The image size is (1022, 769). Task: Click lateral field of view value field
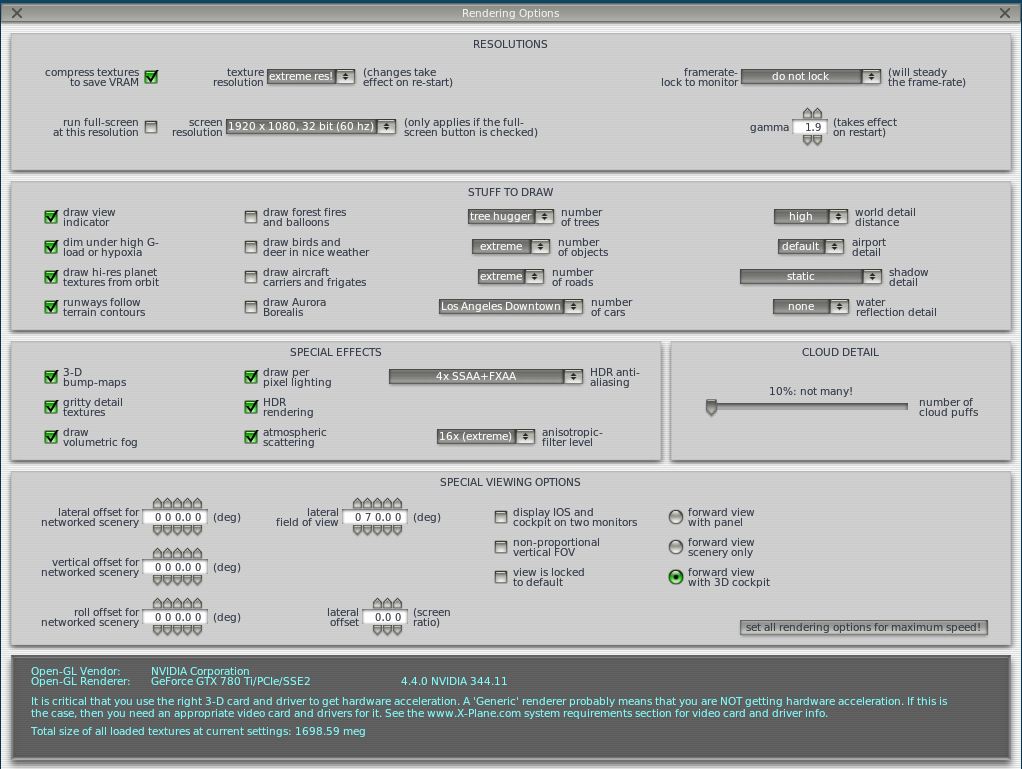click(x=375, y=517)
